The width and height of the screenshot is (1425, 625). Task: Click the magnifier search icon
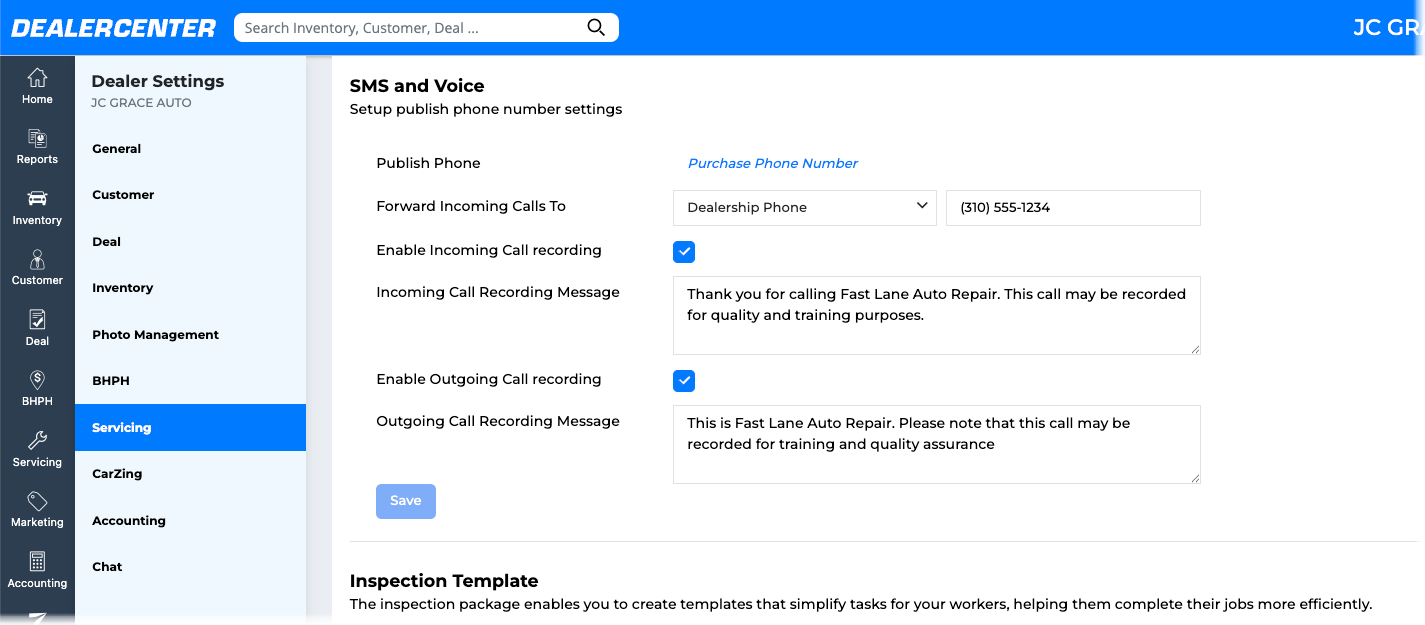click(596, 28)
